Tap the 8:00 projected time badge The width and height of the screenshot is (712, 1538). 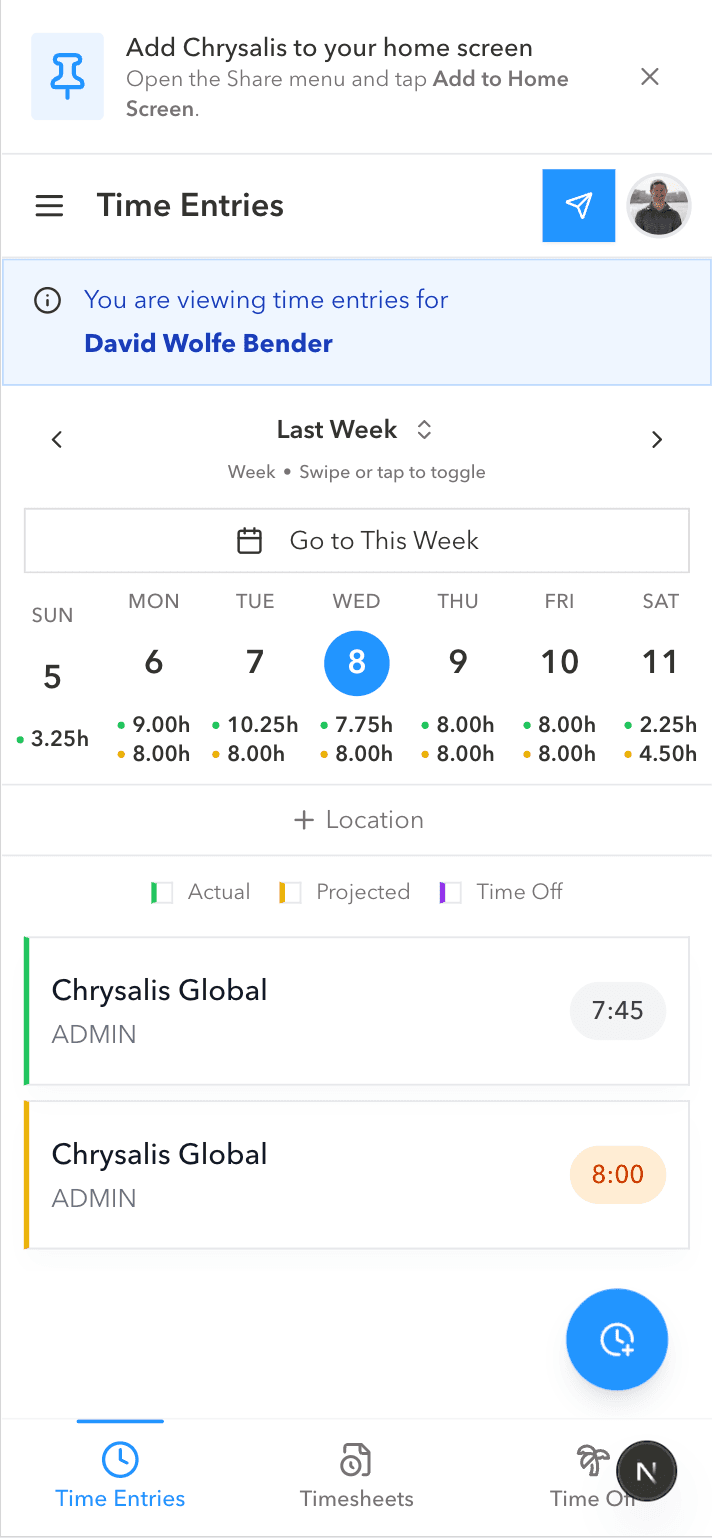(x=617, y=1175)
